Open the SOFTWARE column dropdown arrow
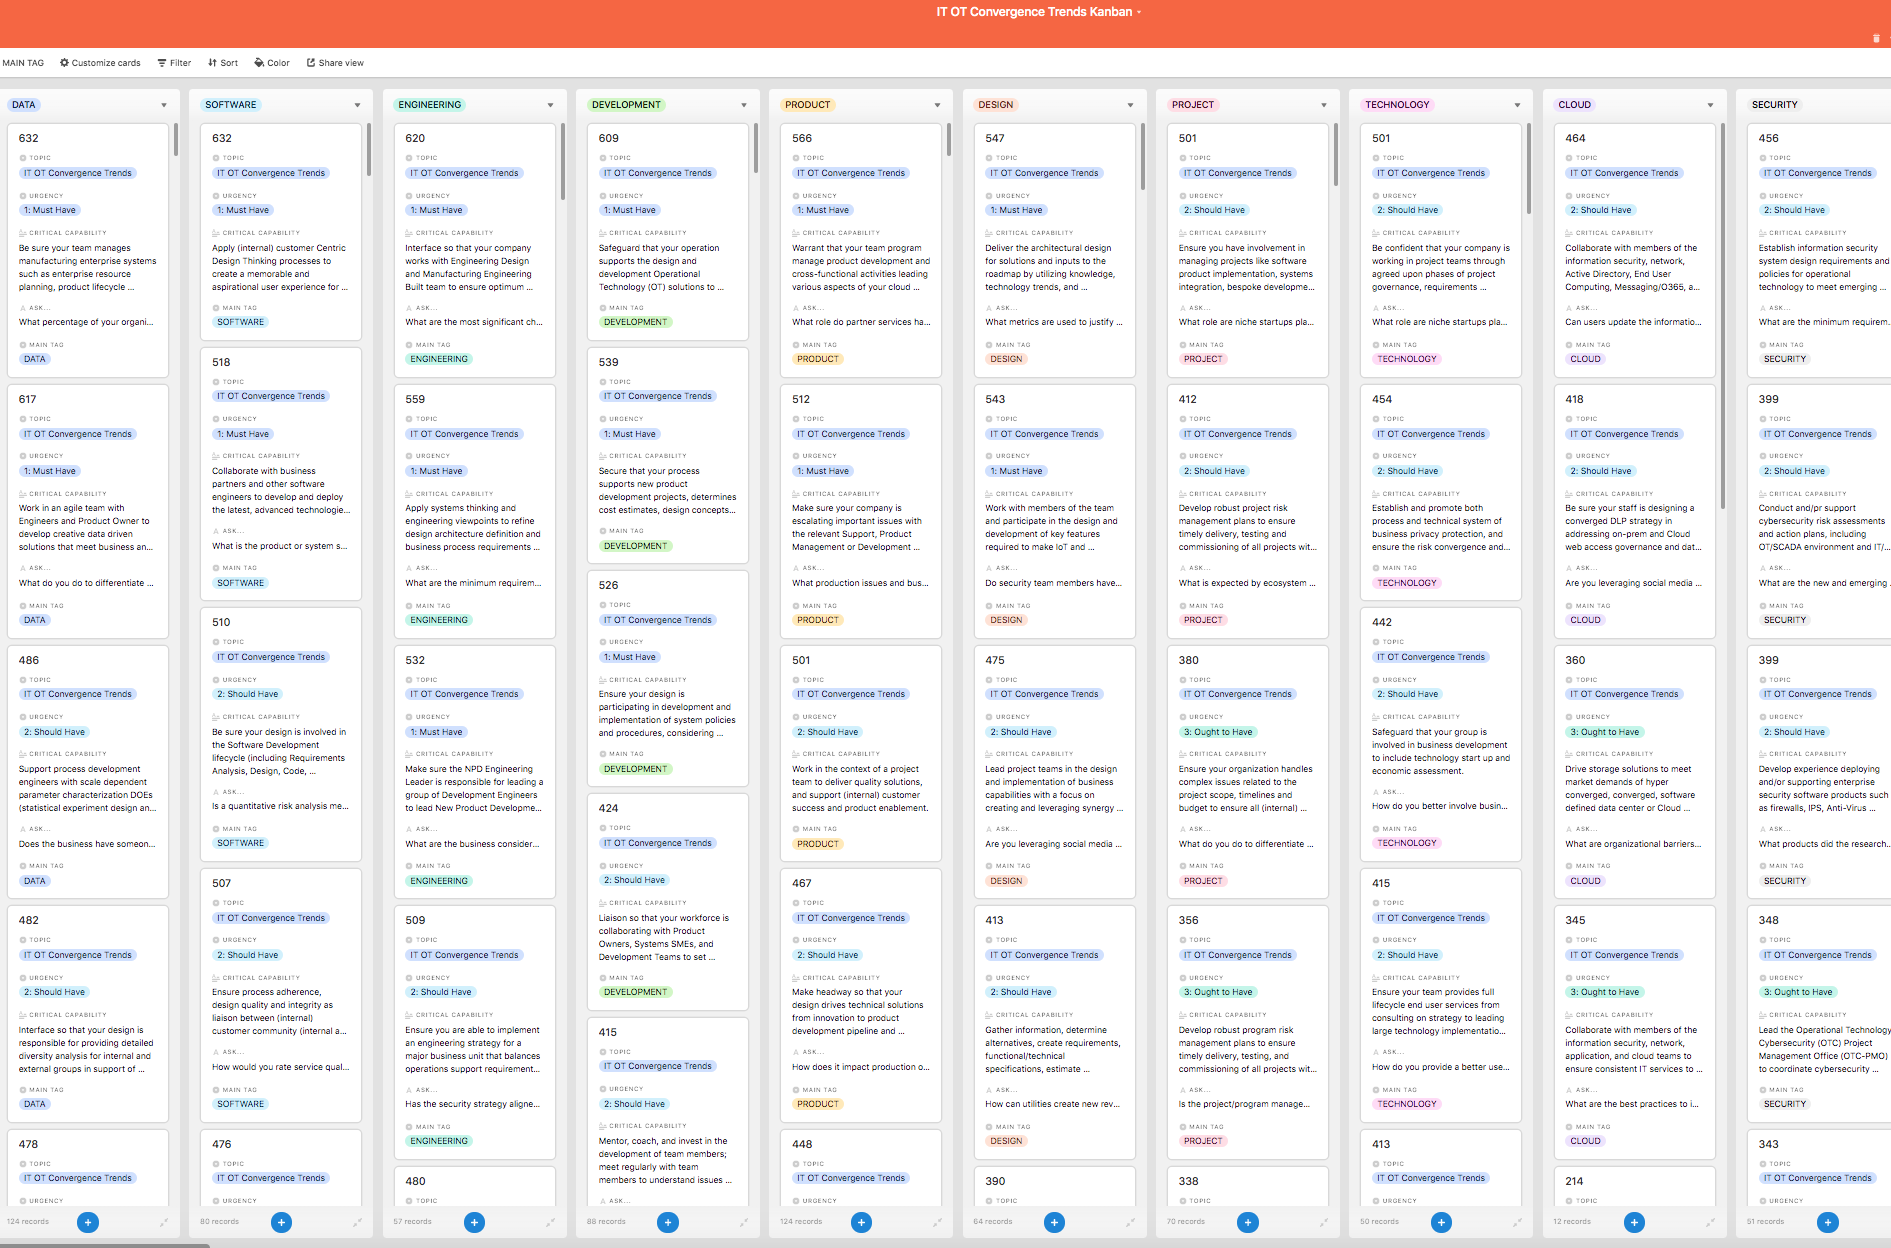 coord(357,105)
